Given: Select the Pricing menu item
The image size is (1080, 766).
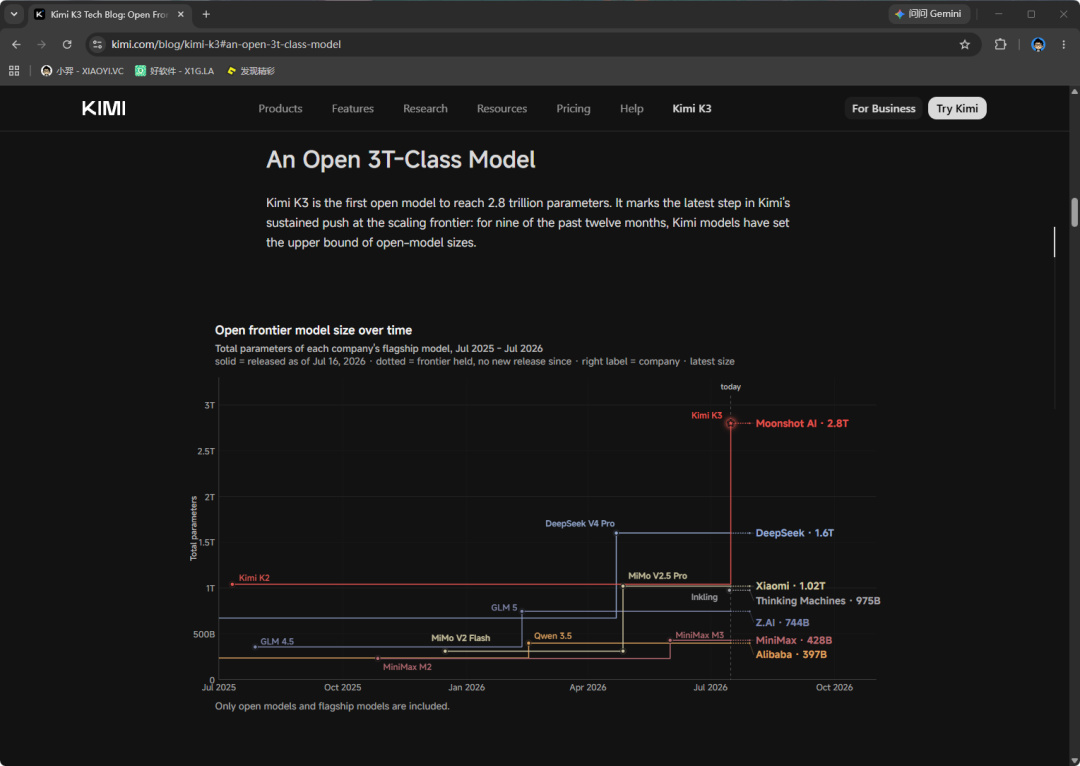Looking at the screenshot, I should (x=573, y=108).
